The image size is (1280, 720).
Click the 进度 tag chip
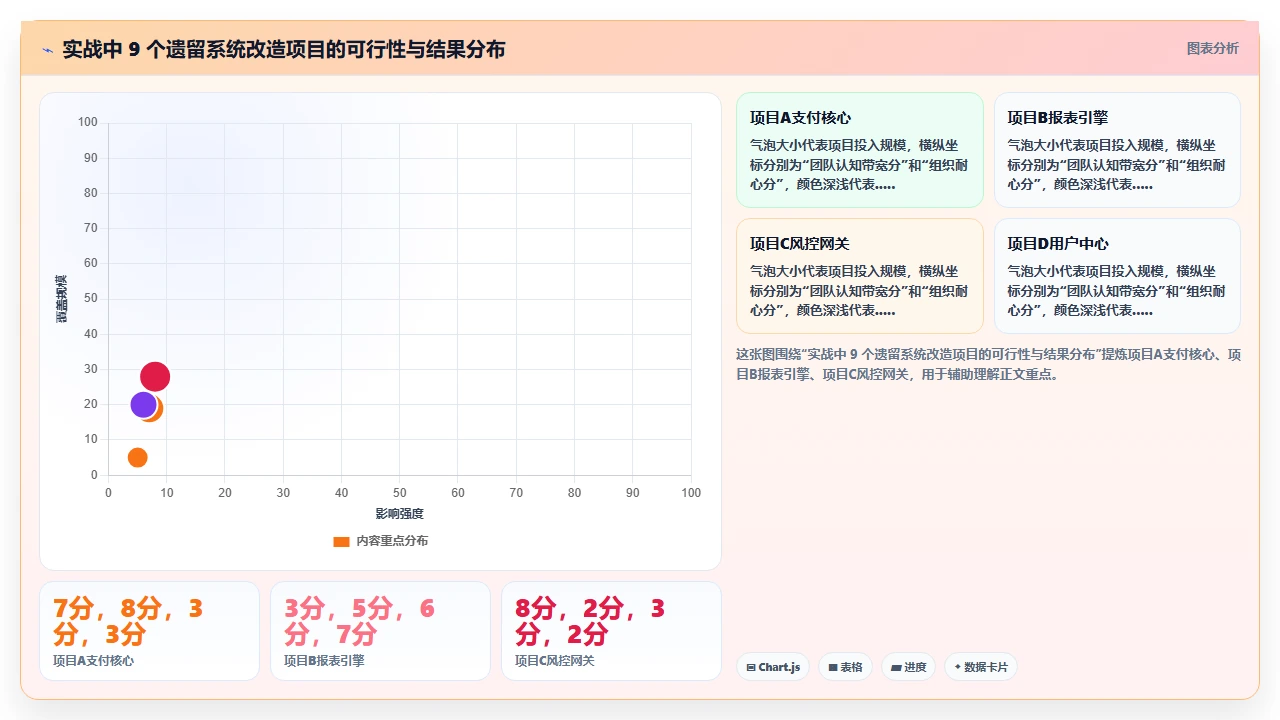click(908, 667)
